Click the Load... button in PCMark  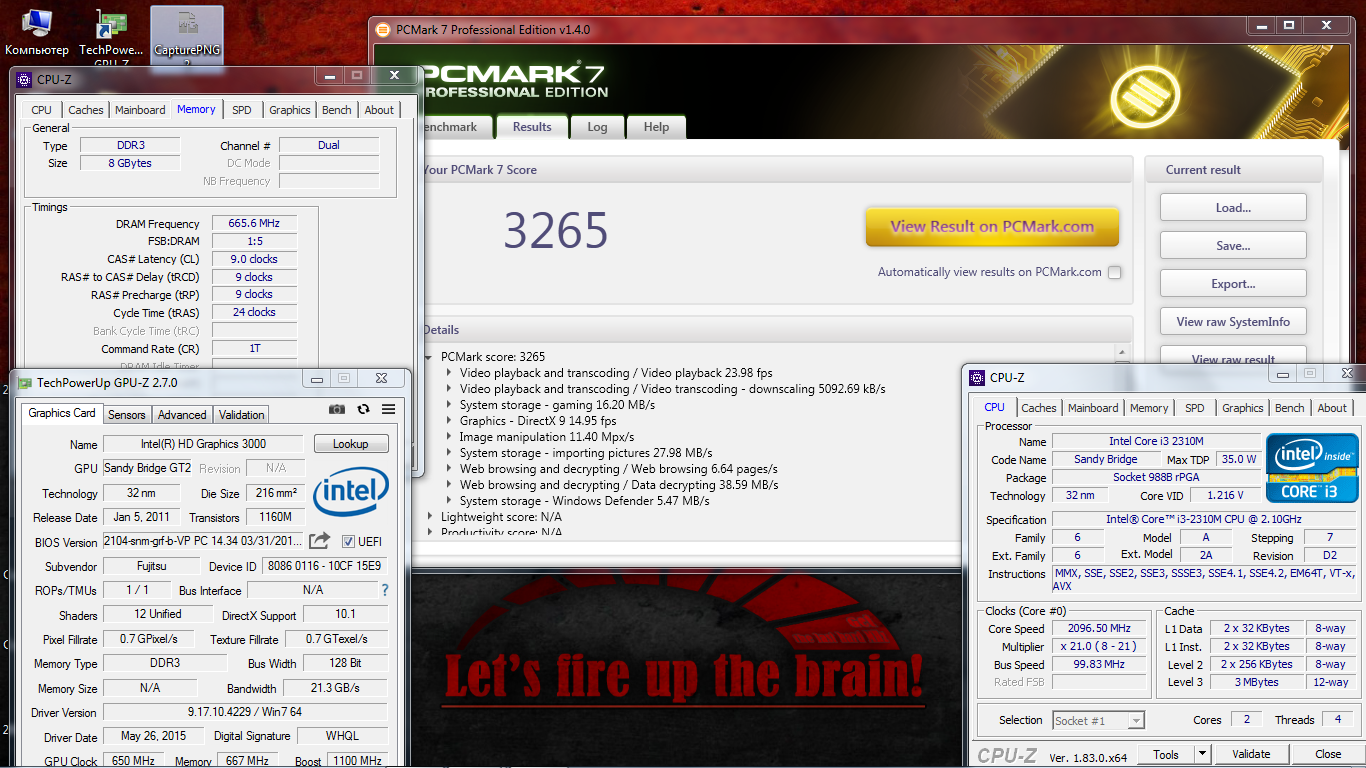pos(1233,208)
